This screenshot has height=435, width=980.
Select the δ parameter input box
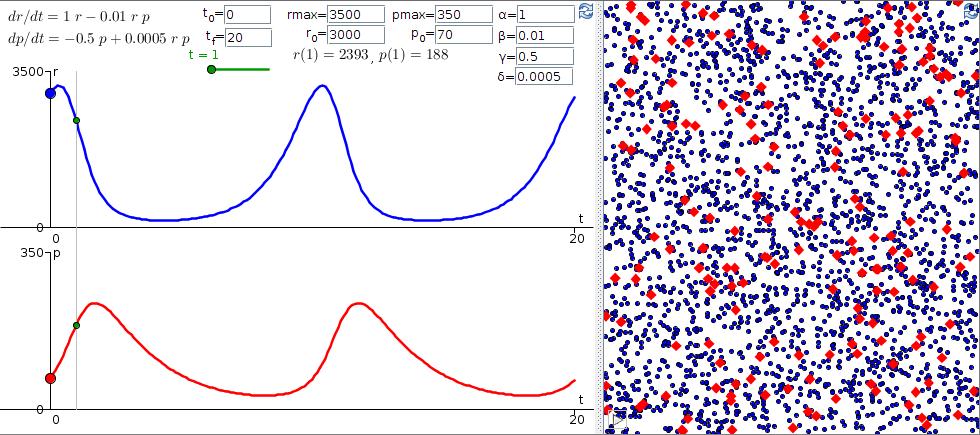[545, 77]
